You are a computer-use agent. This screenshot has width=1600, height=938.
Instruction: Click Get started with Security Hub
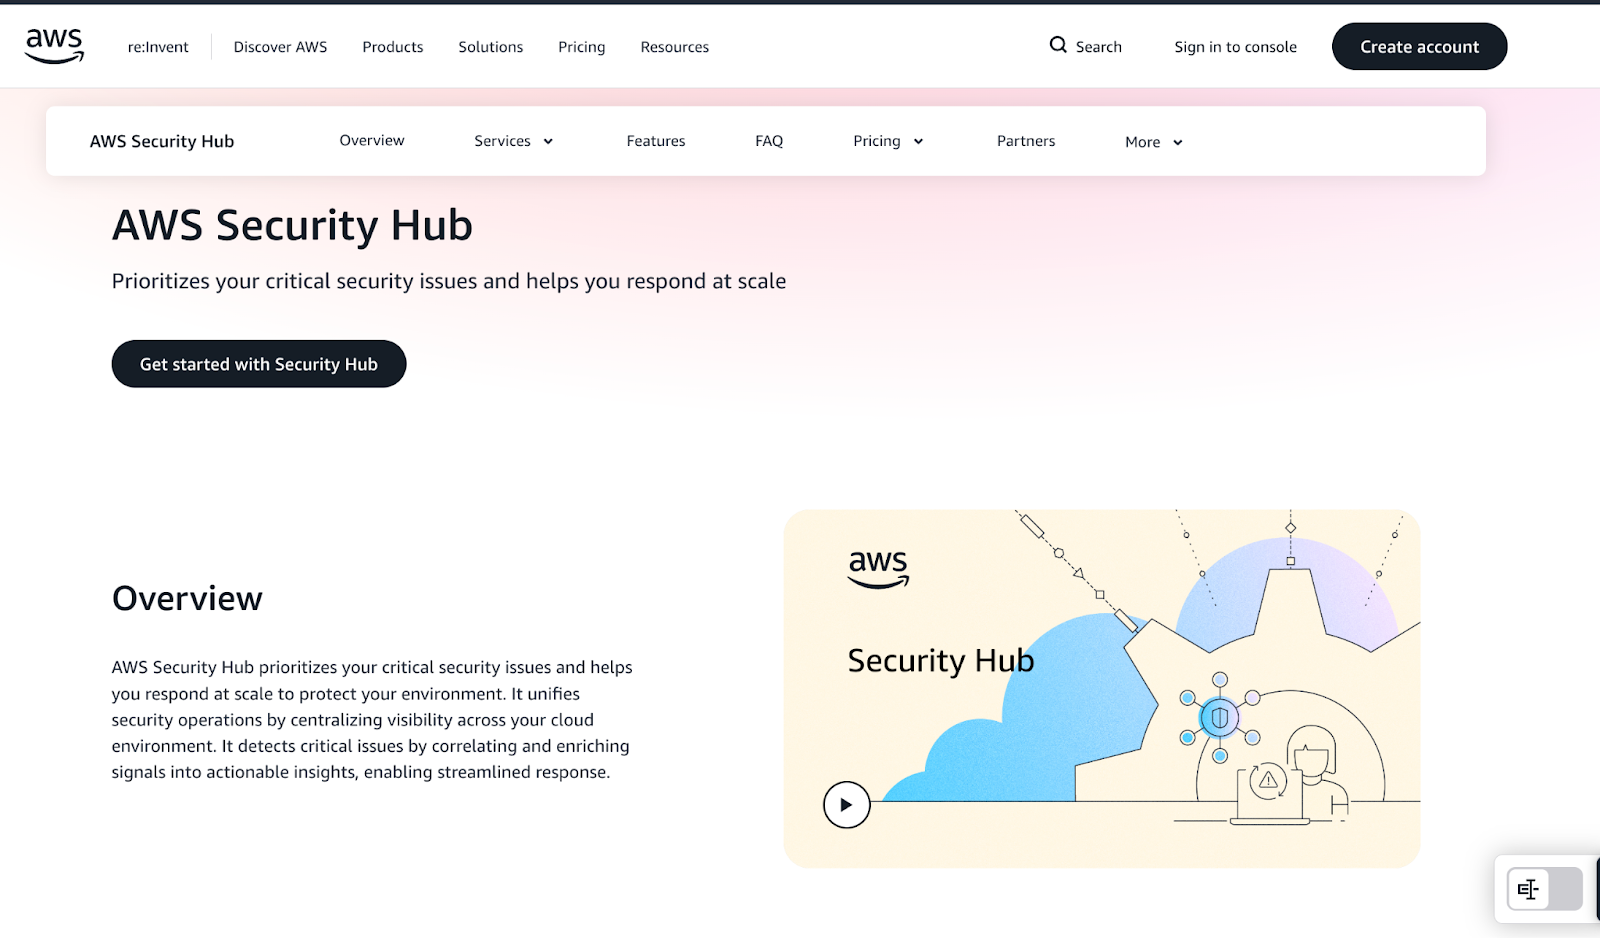(x=258, y=363)
